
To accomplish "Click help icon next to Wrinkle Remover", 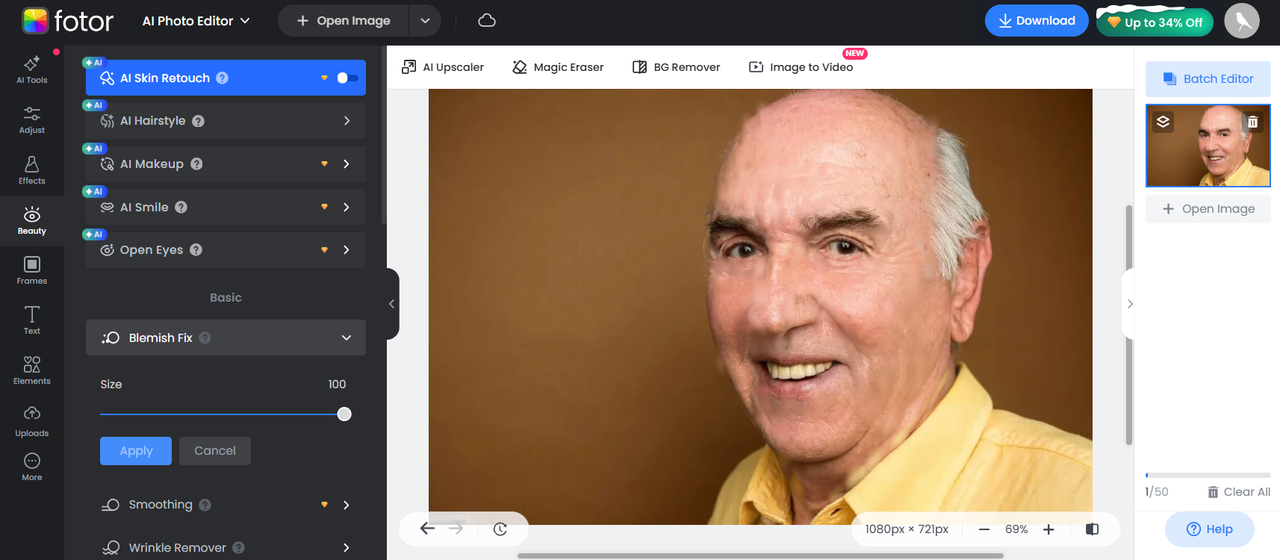I will 239,548.
